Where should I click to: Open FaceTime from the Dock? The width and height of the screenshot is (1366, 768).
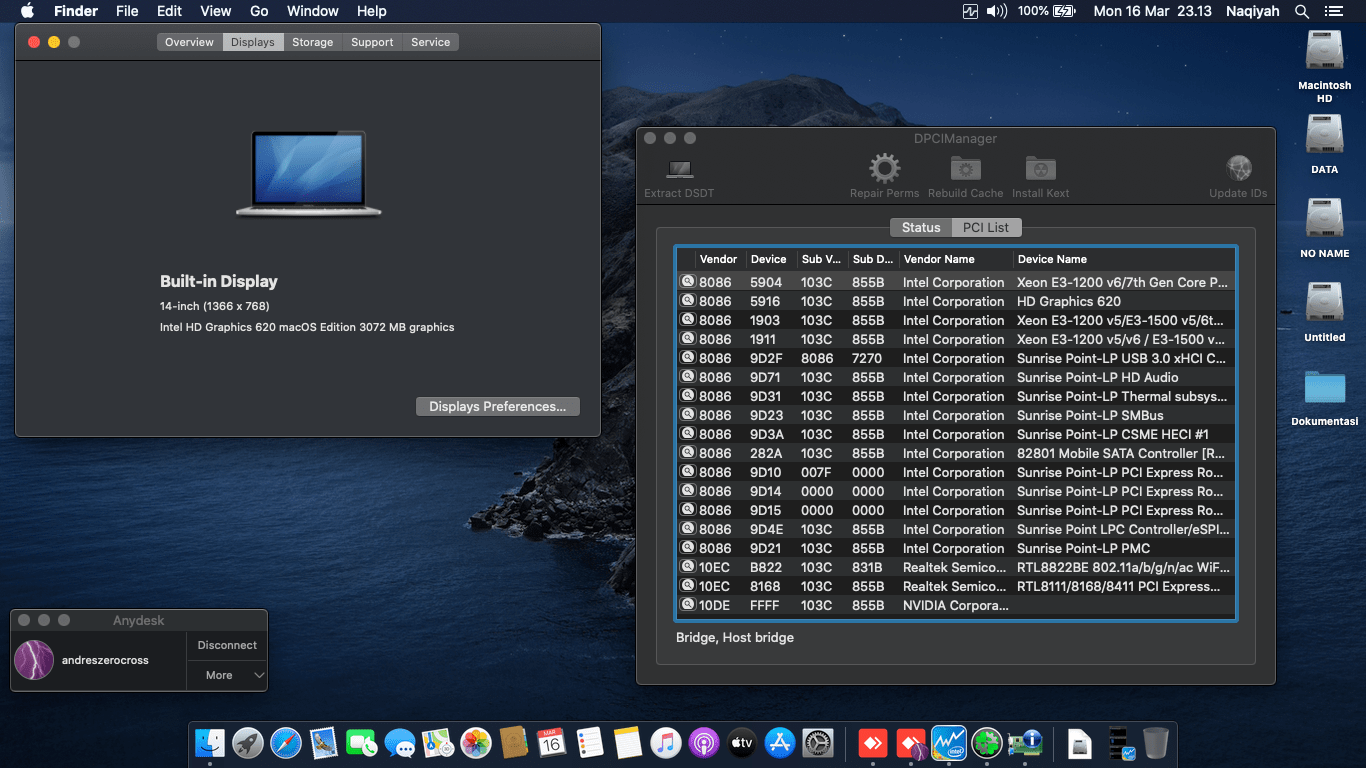tap(362, 742)
